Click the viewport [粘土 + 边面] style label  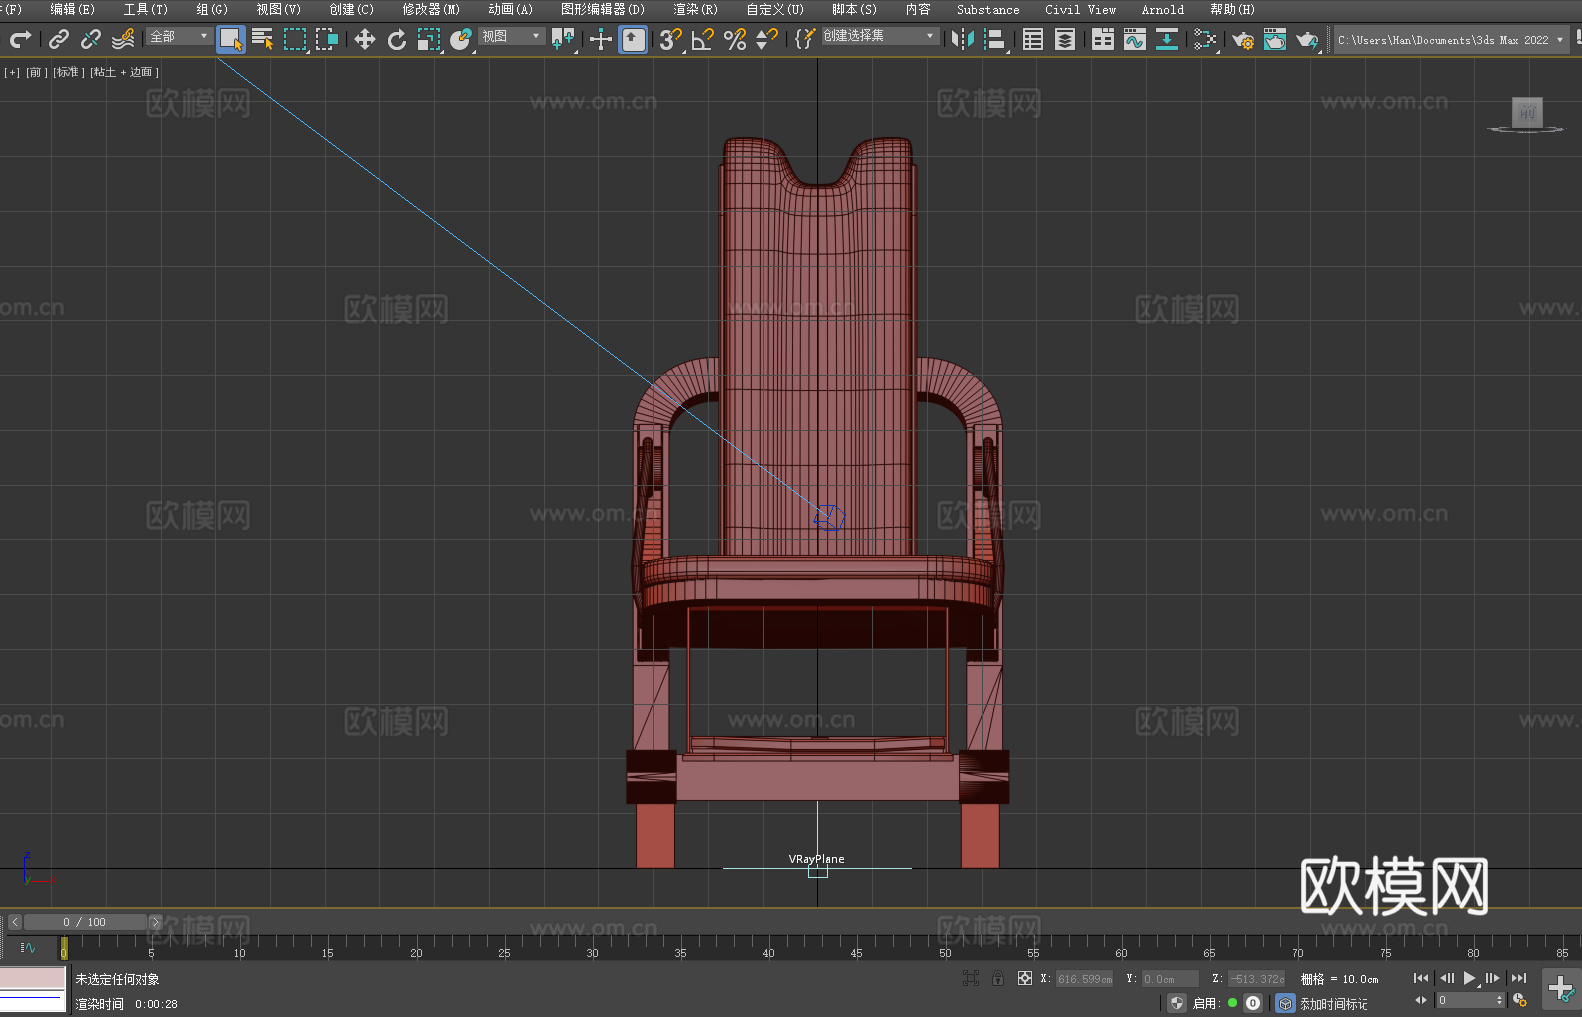point(124,72)
